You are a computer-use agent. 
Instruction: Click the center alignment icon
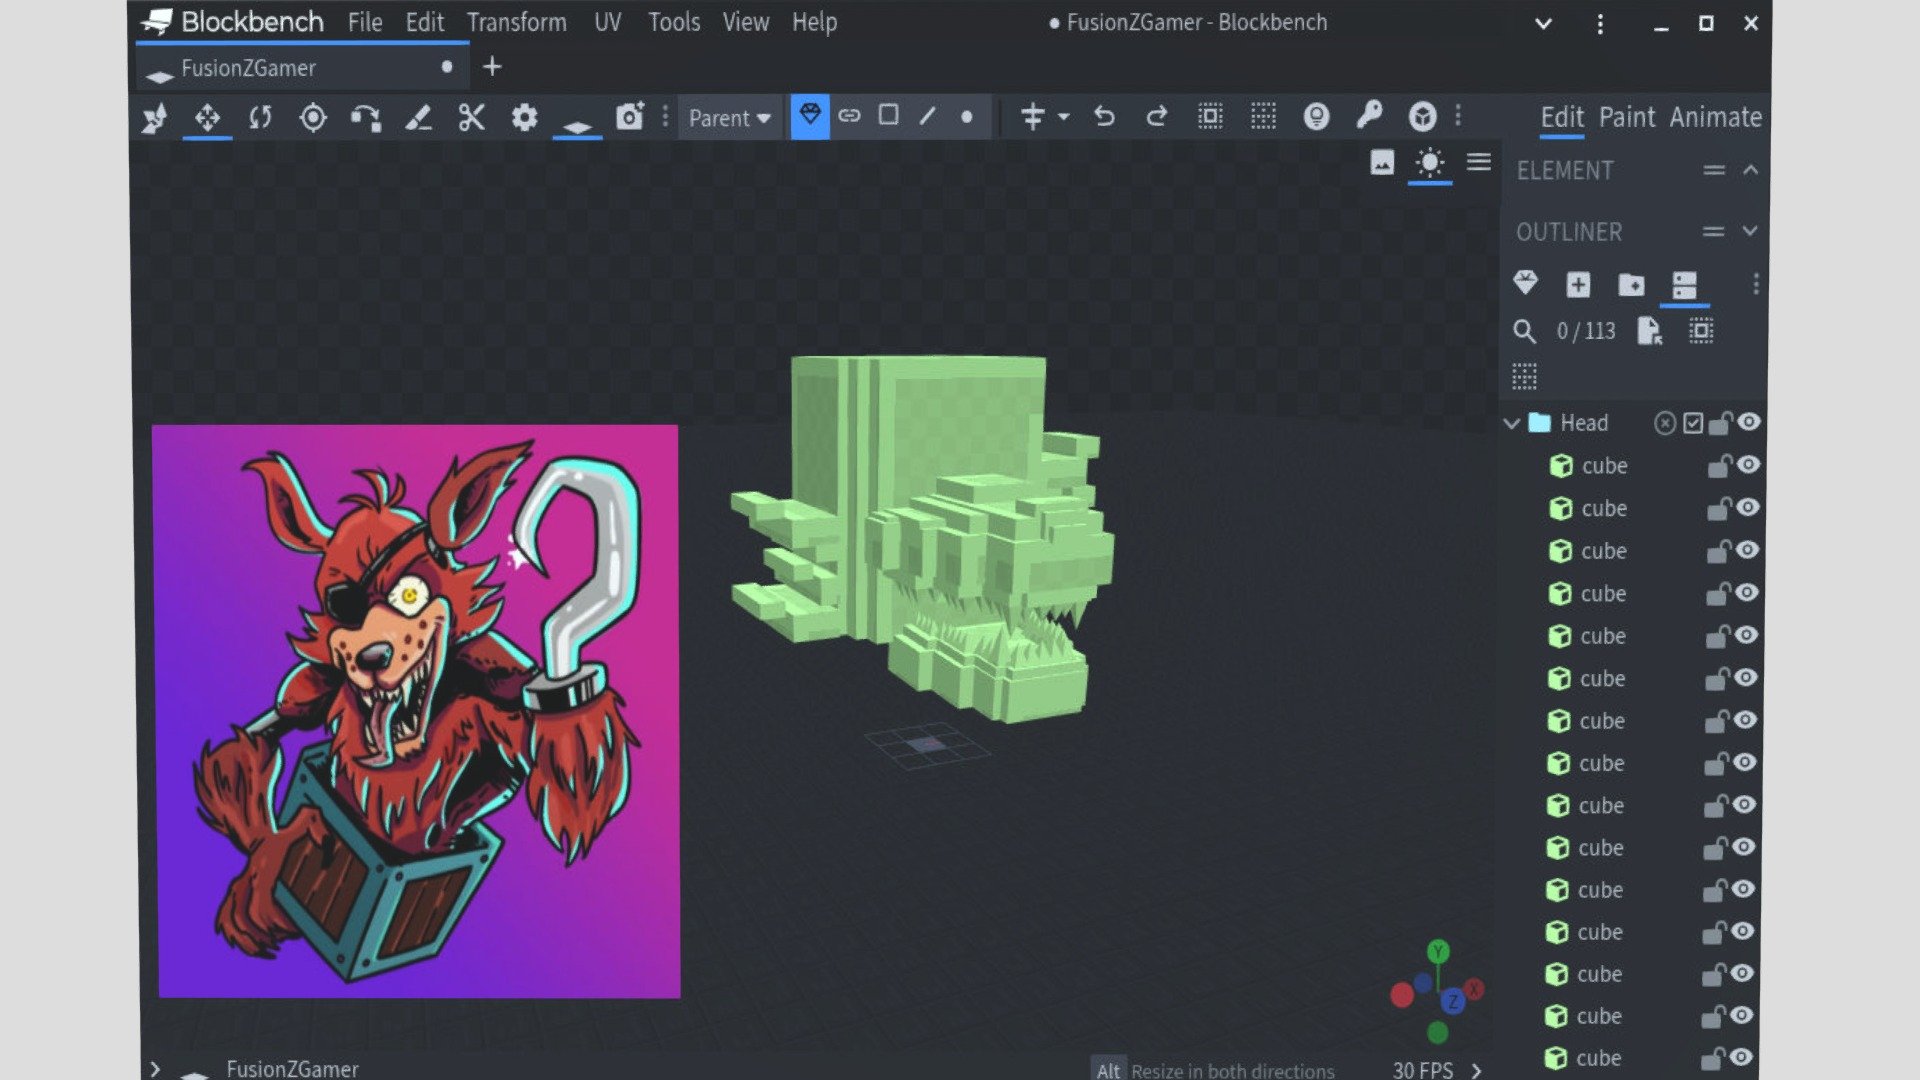tap(1032, 117)
